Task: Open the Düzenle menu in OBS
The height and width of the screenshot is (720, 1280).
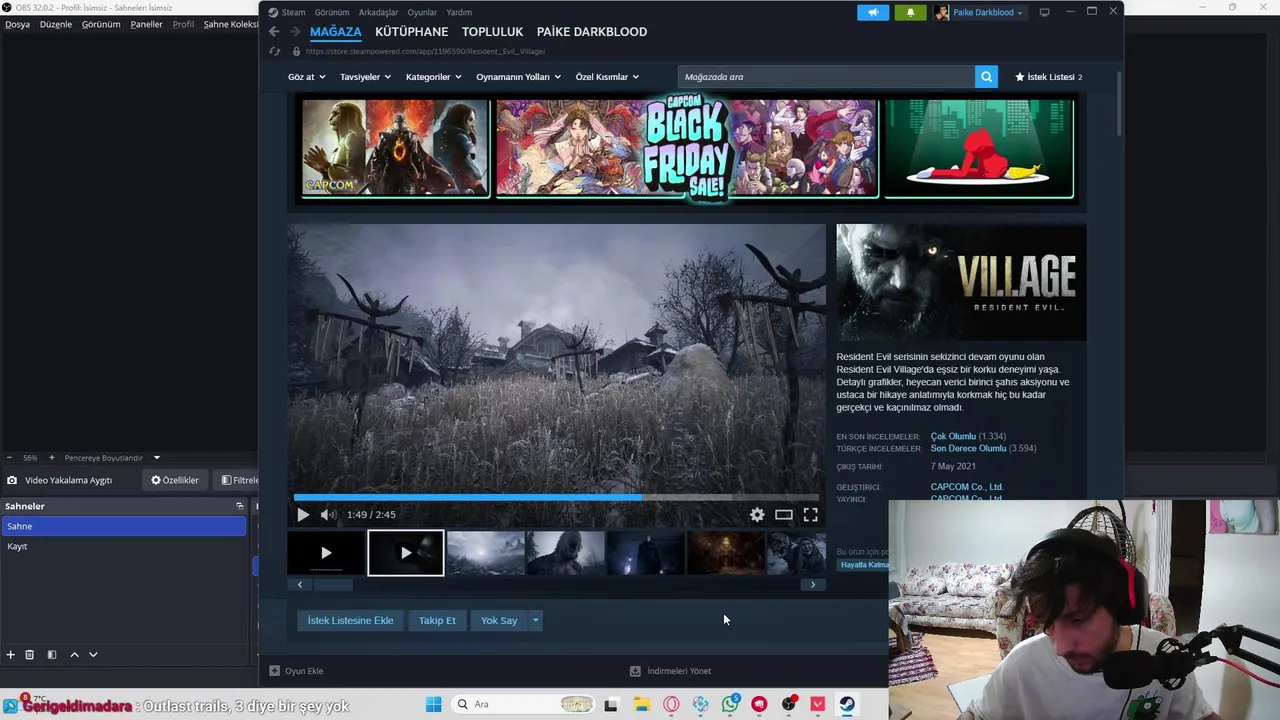Action: click(x=56, y=24)
